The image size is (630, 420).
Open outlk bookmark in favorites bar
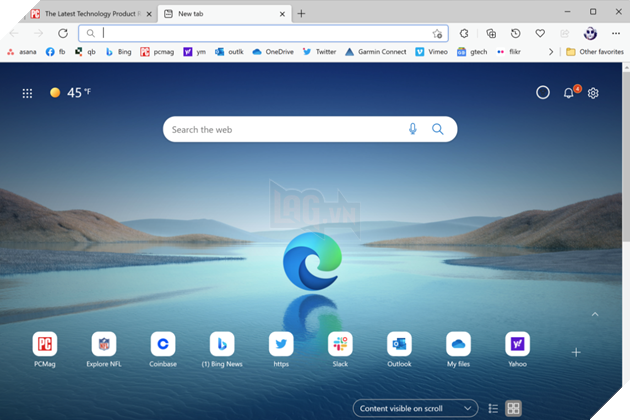coord(229,52)
